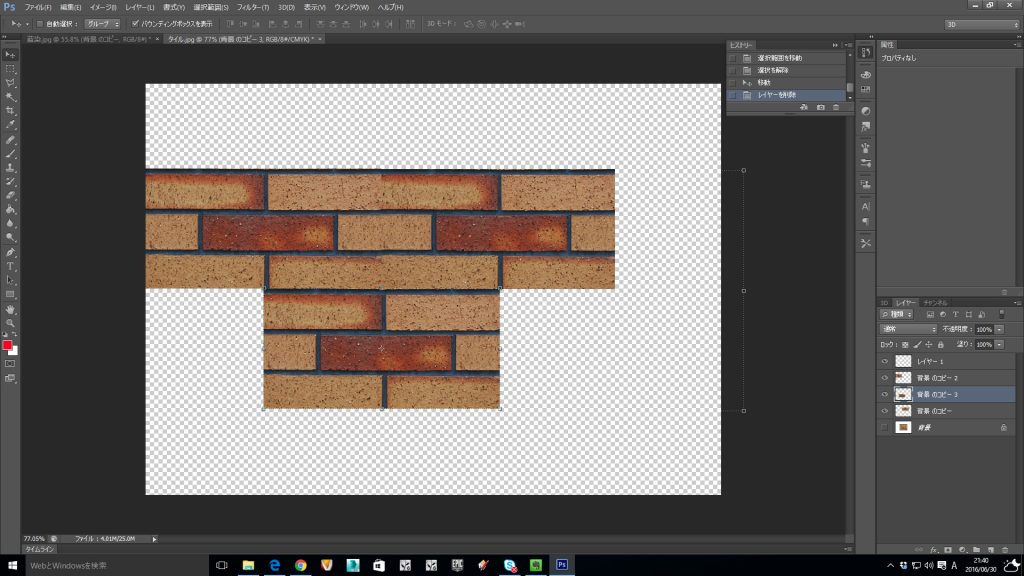The height and width of the screenshot is (576, 1024).
Task: Click the fx layer style icon
Action: [x=932, y=549]
